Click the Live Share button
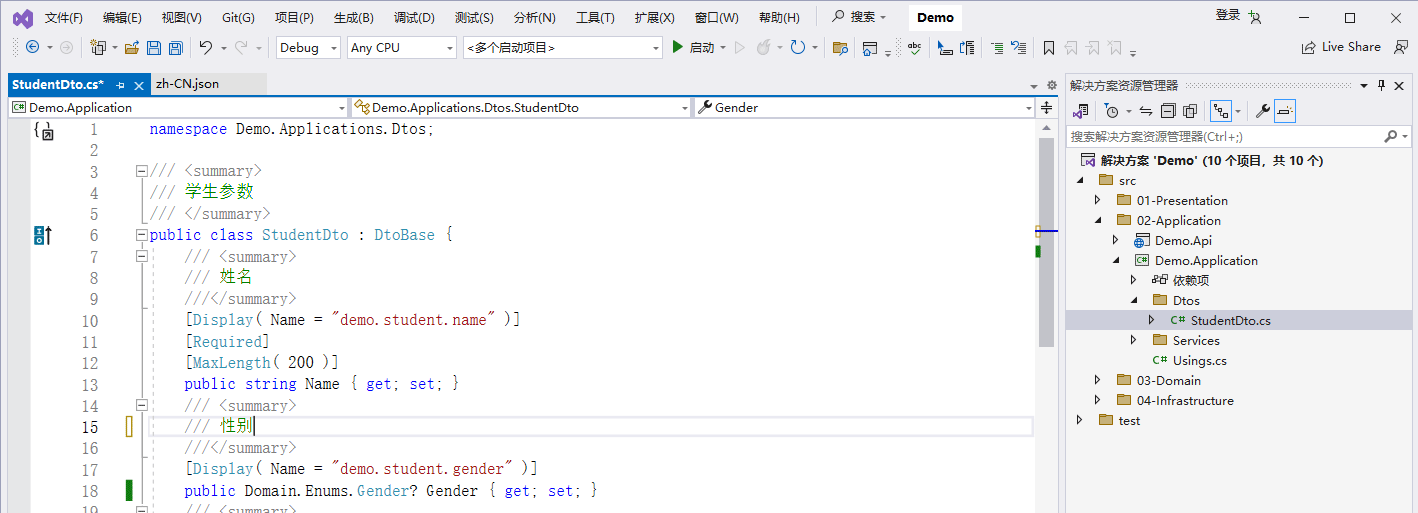 click(1341, 47)
